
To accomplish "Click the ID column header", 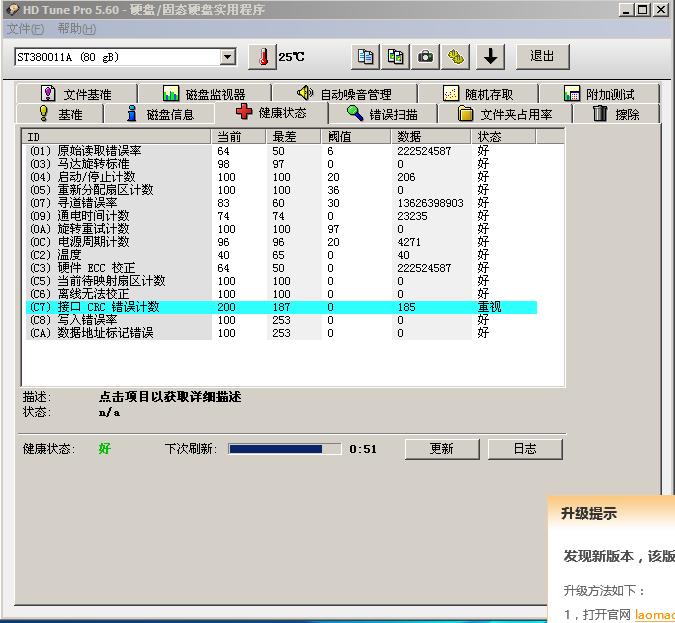I will [117, 137].
